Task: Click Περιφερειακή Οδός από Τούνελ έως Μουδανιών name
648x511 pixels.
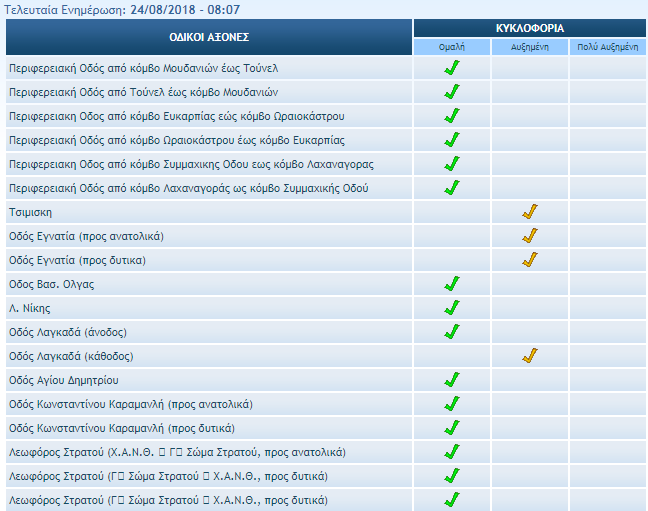Action: pos(135,92)
